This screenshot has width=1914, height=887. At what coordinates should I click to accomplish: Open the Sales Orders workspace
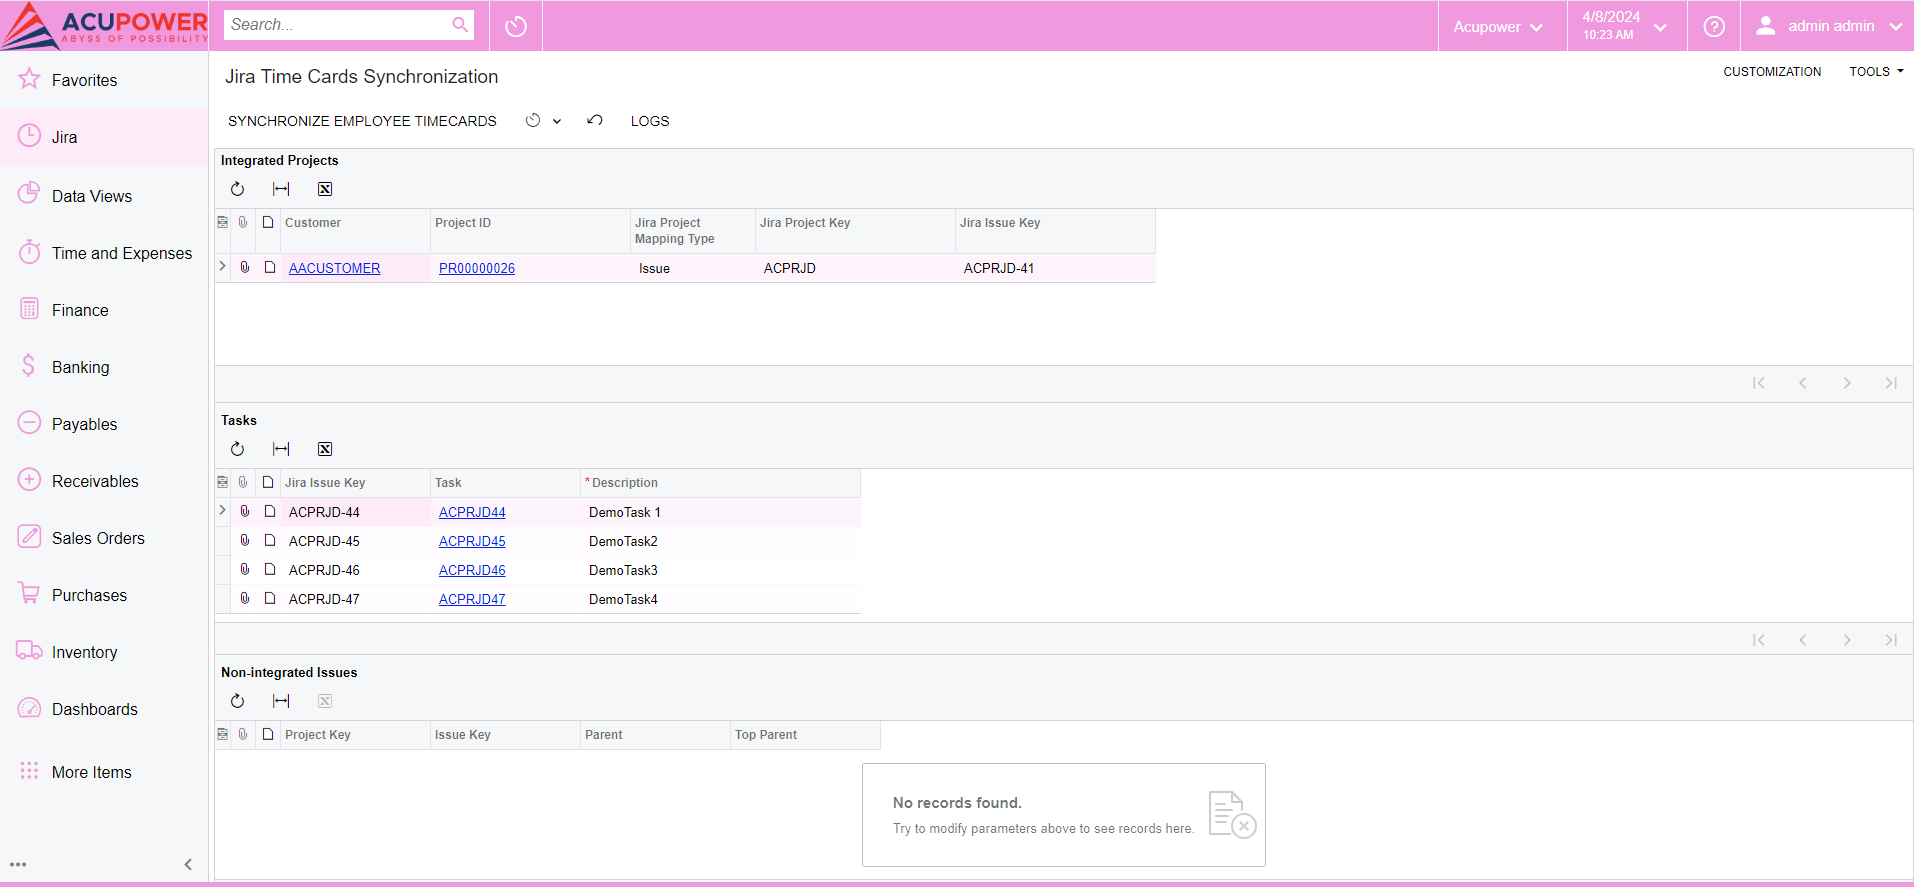(x=104, y=538)
